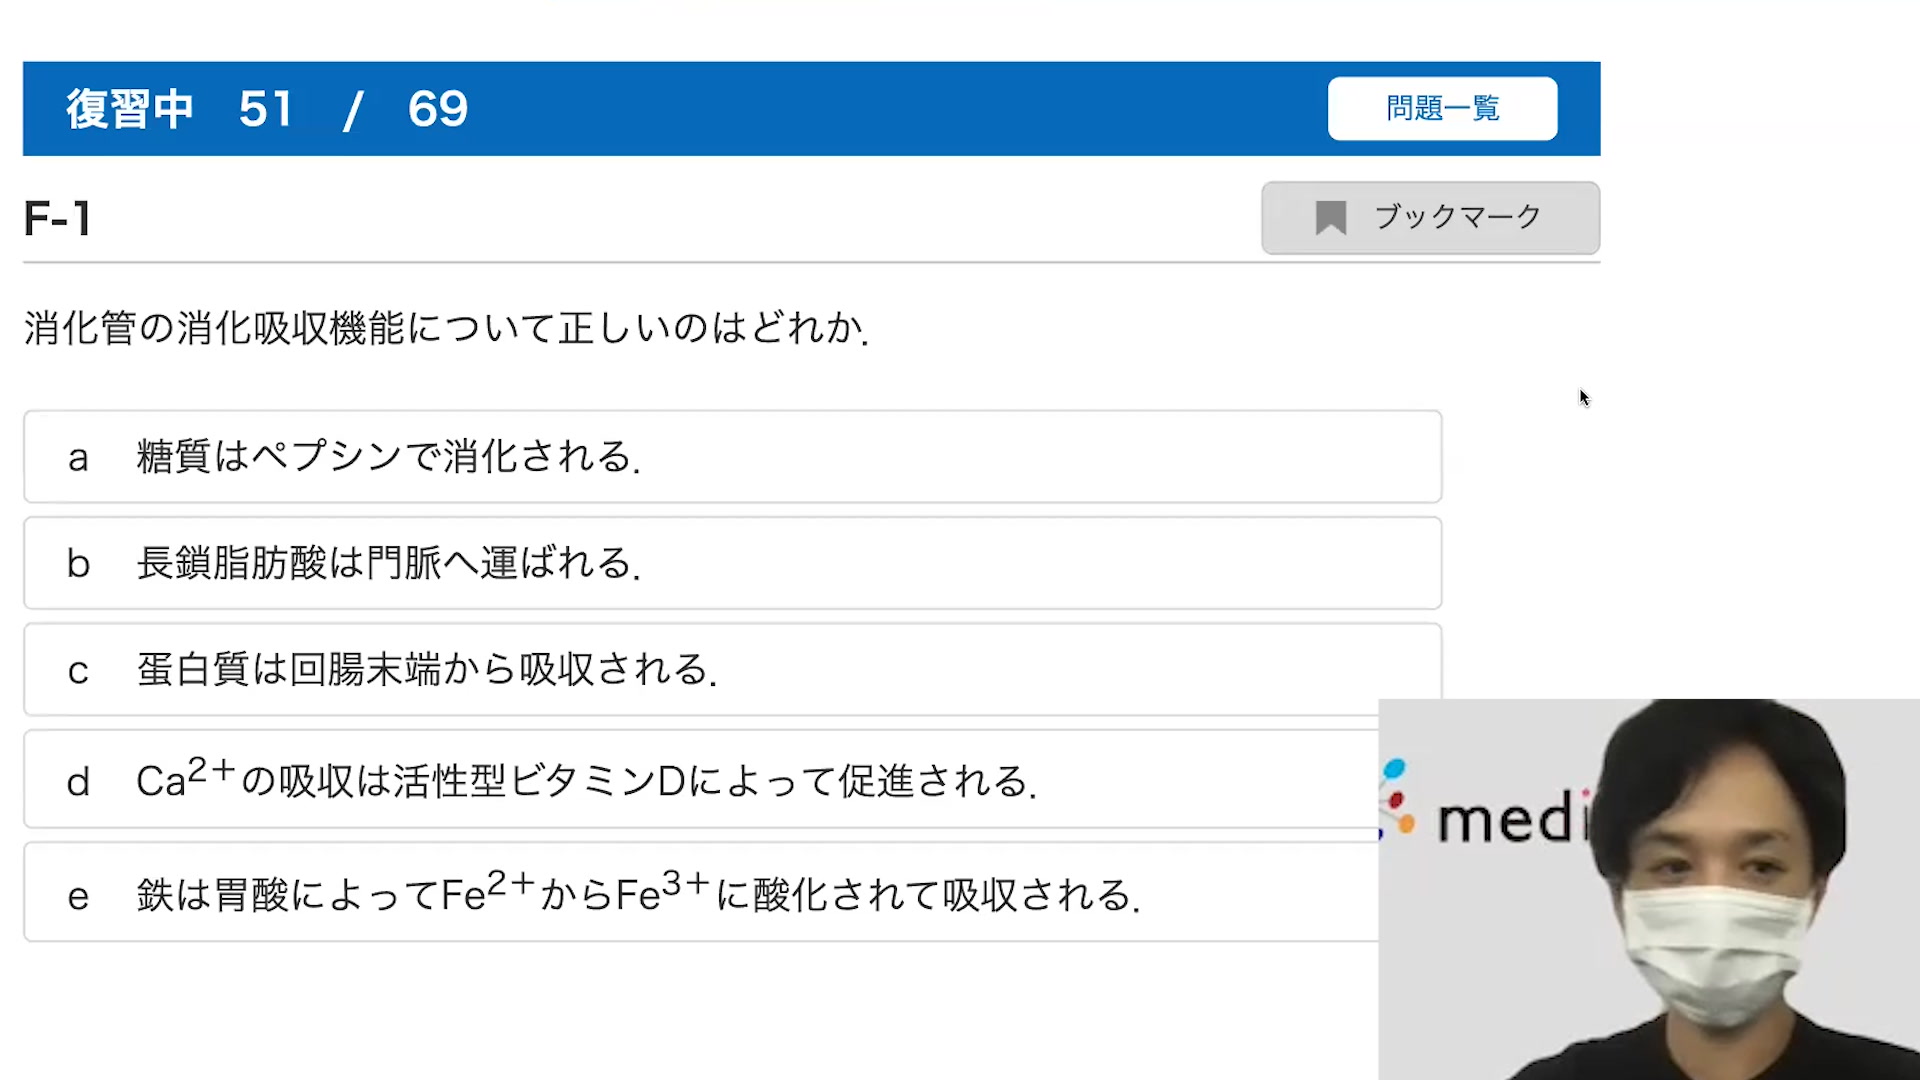Click the current question number 51

pos(265,109)
